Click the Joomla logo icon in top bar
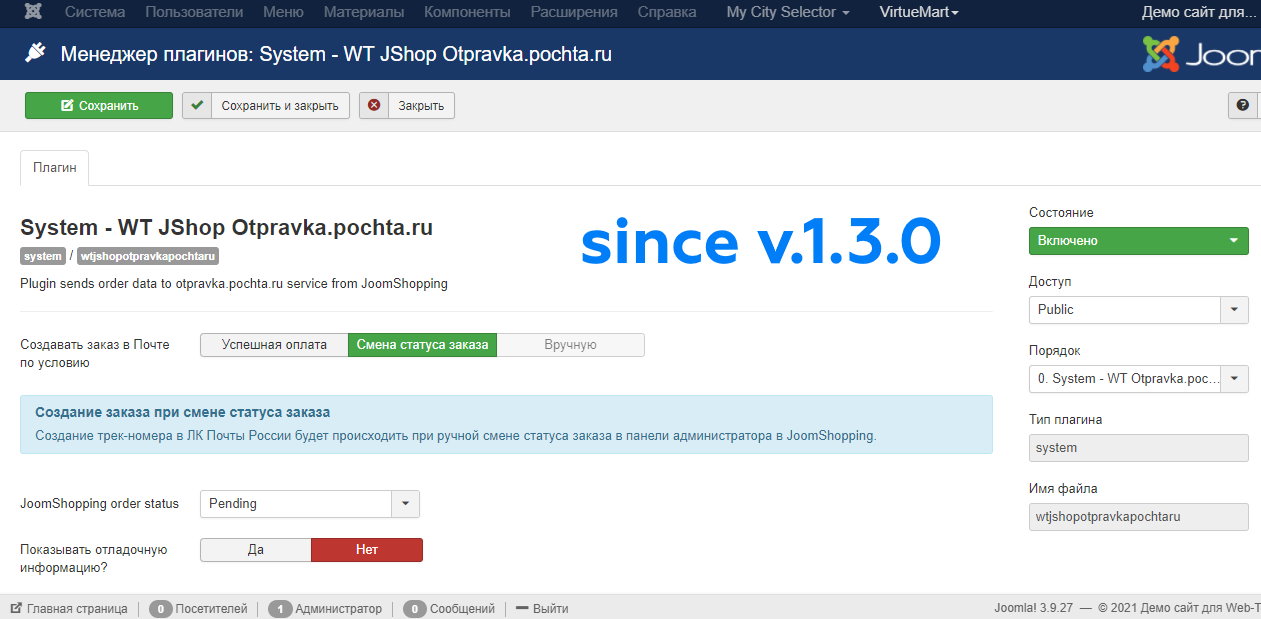 [35, 12]
